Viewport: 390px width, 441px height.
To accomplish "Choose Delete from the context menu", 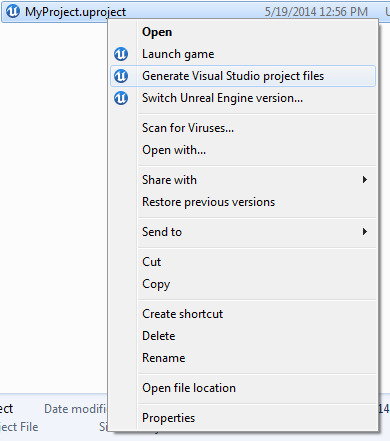I will coord(243,336).
